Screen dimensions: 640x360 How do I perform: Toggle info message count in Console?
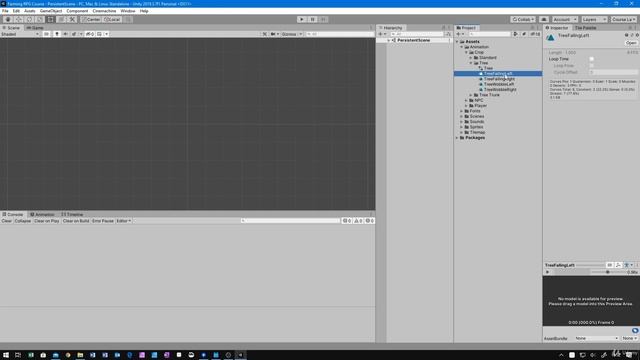coord(347,221)
